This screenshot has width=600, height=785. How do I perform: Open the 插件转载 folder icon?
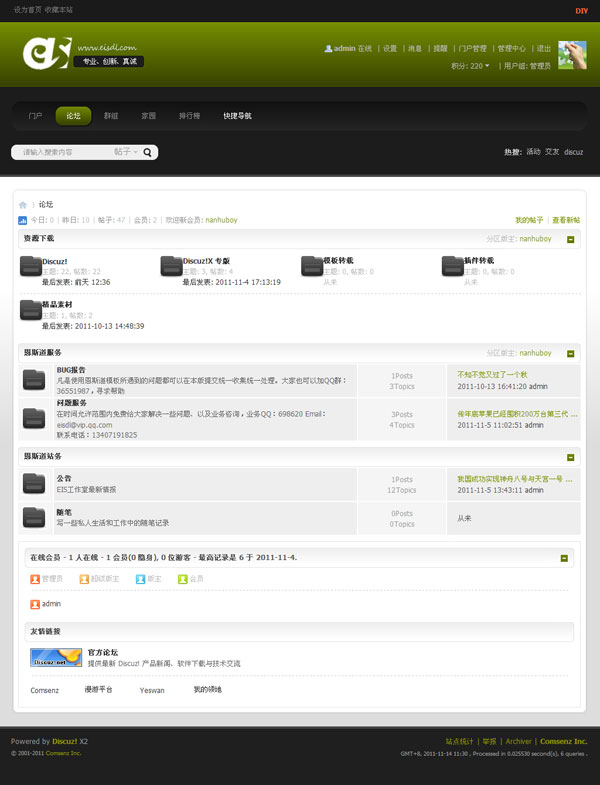click(x=453, y=266)
